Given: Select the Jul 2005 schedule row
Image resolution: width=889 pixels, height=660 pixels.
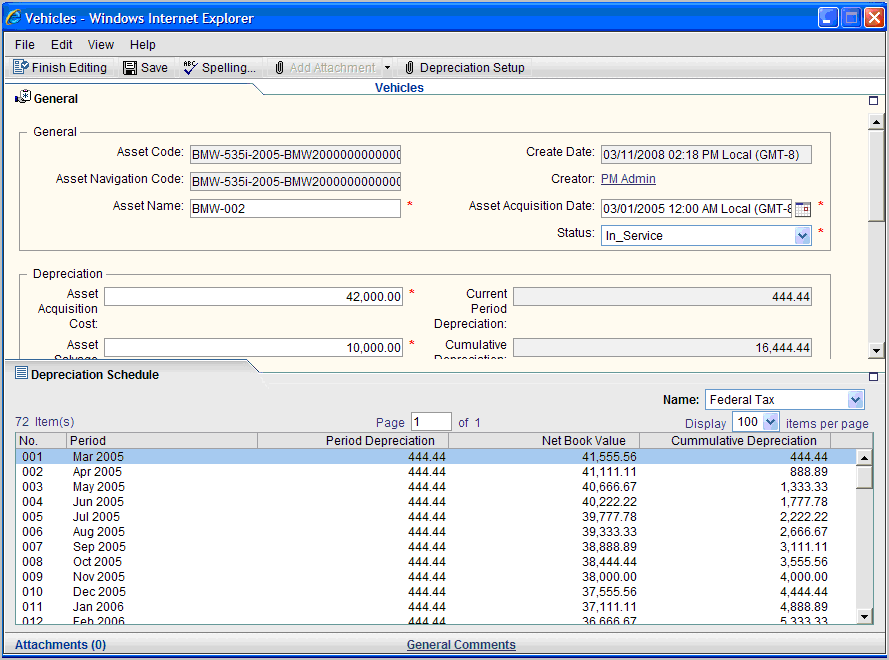Looking at the screenshot, I should pos(435,517).
